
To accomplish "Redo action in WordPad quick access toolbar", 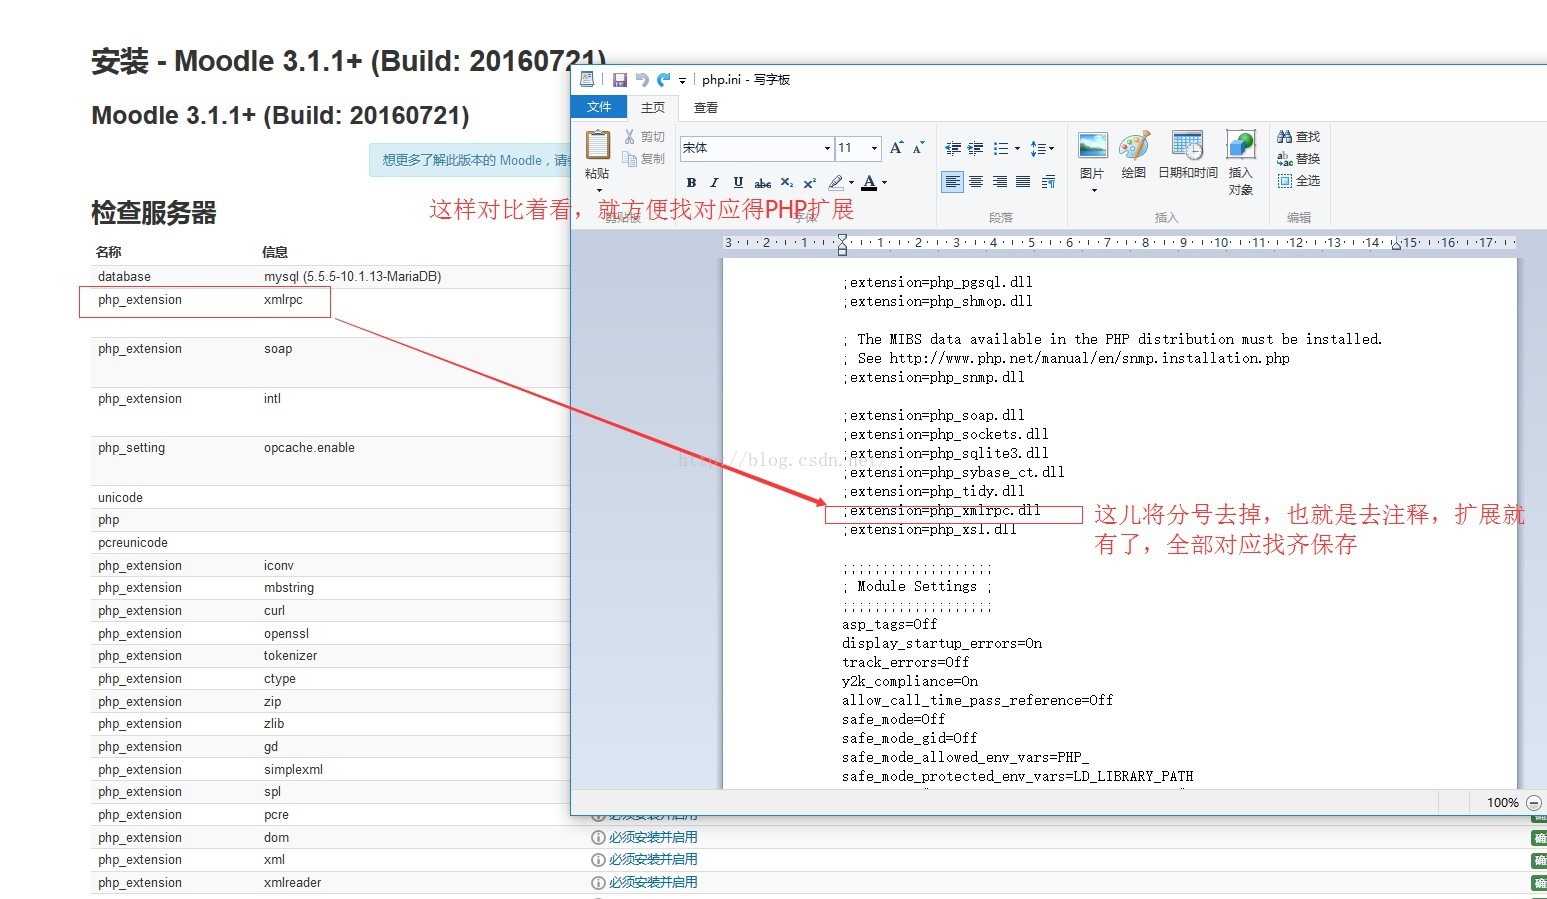I will (663, 80).
